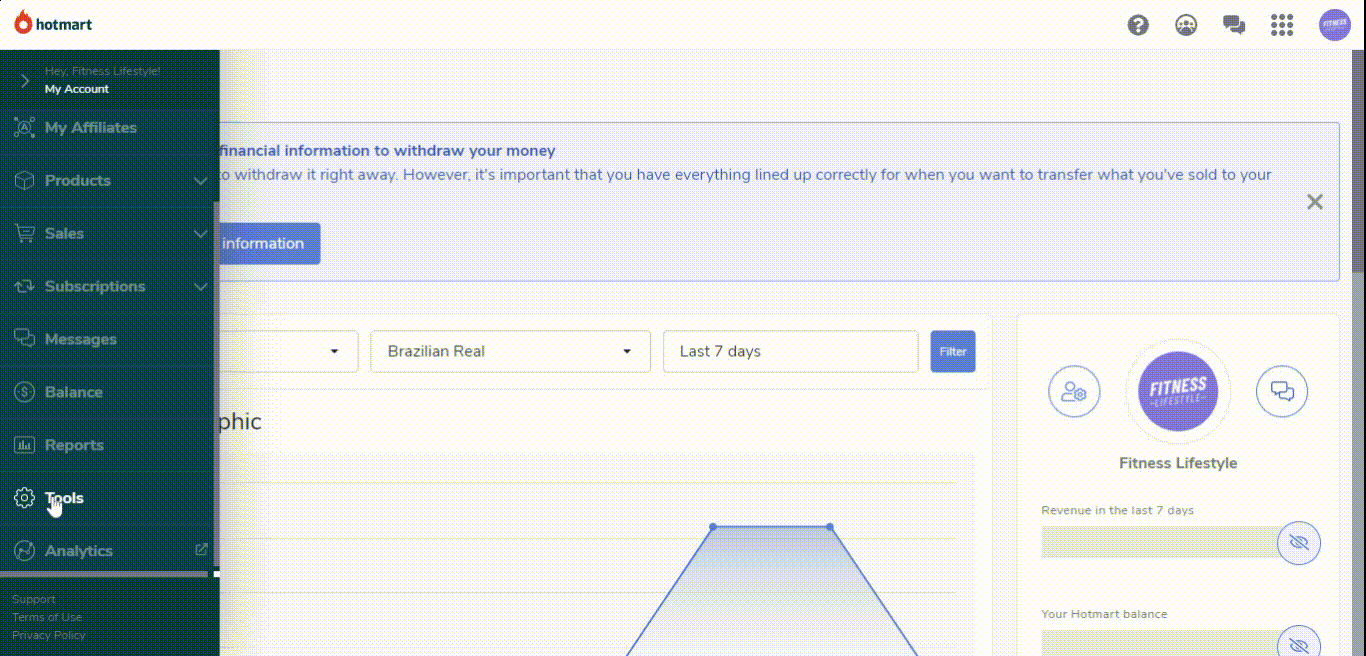The height and width of the screenshot is (656, 1366).
Task: Click the Balance dollar coin icon
Action: tap(24, 392)
